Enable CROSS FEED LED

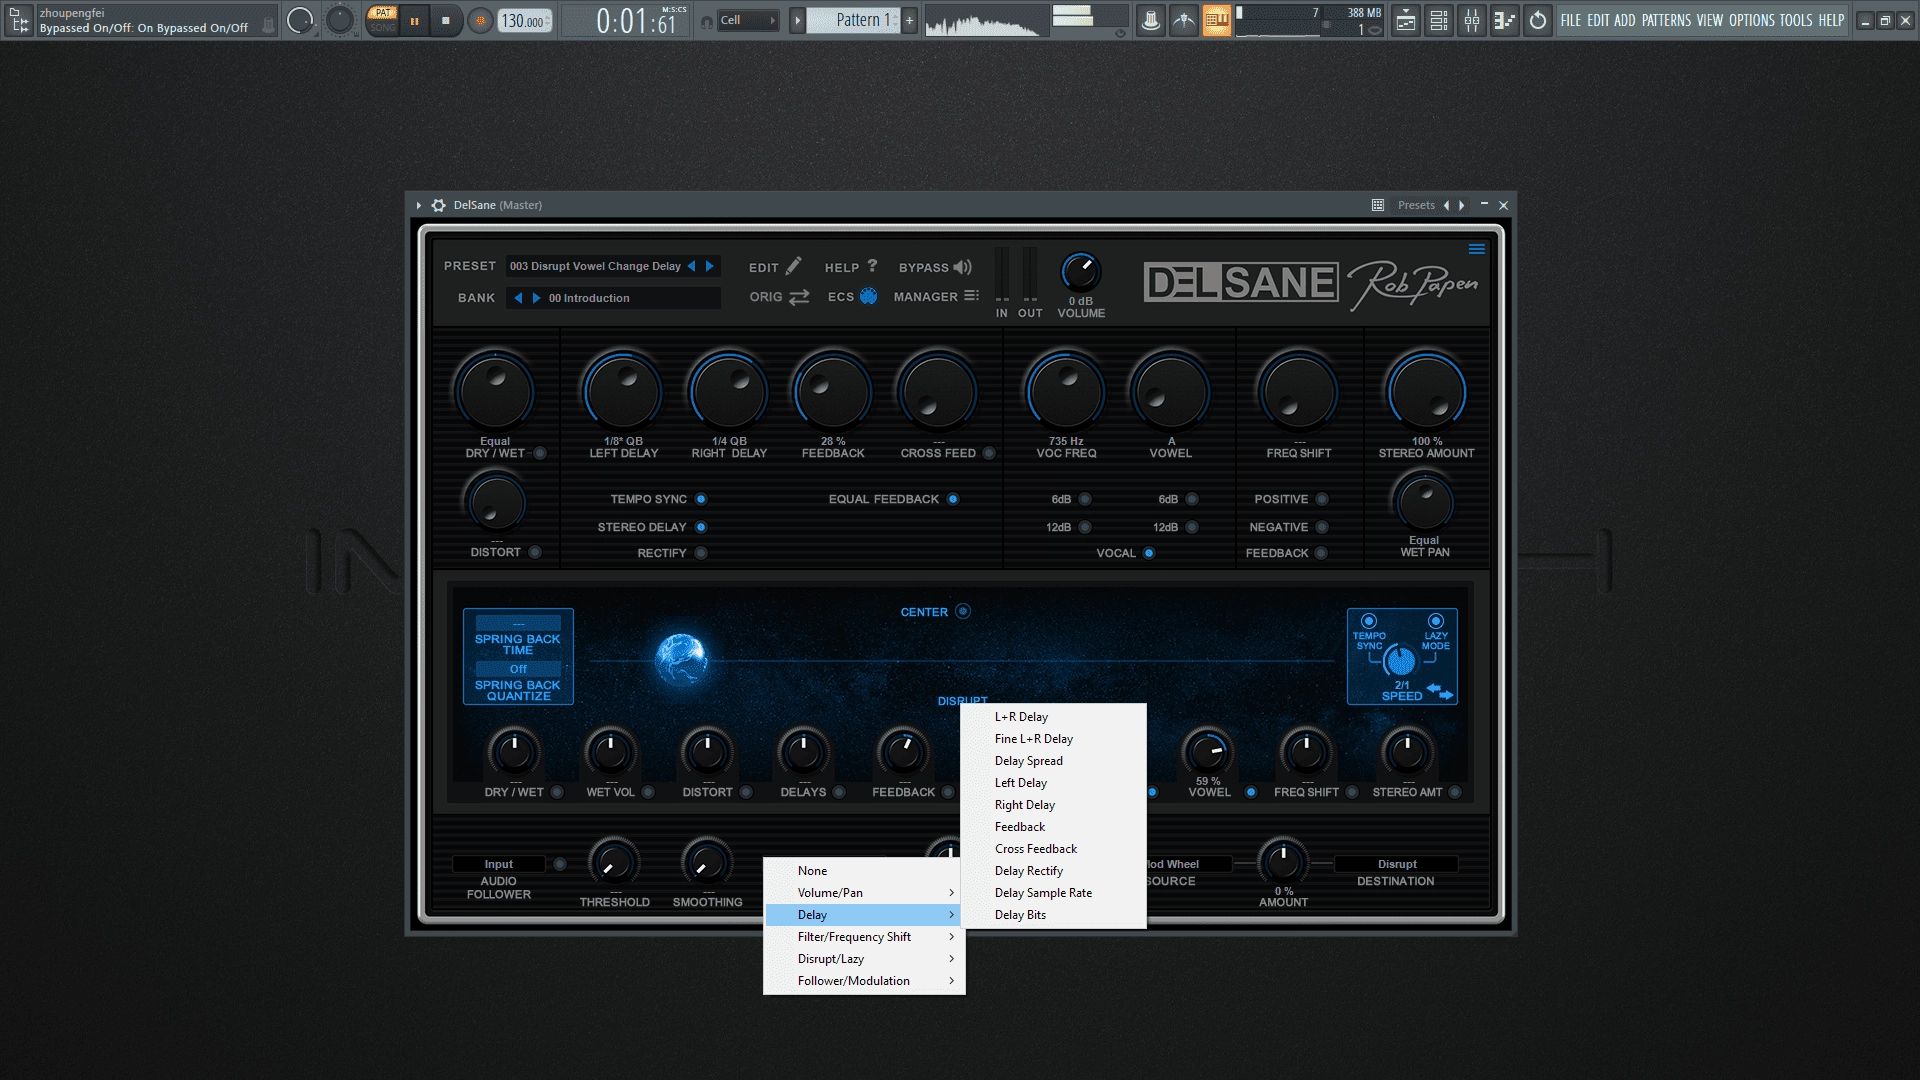[x=989, y=453]
